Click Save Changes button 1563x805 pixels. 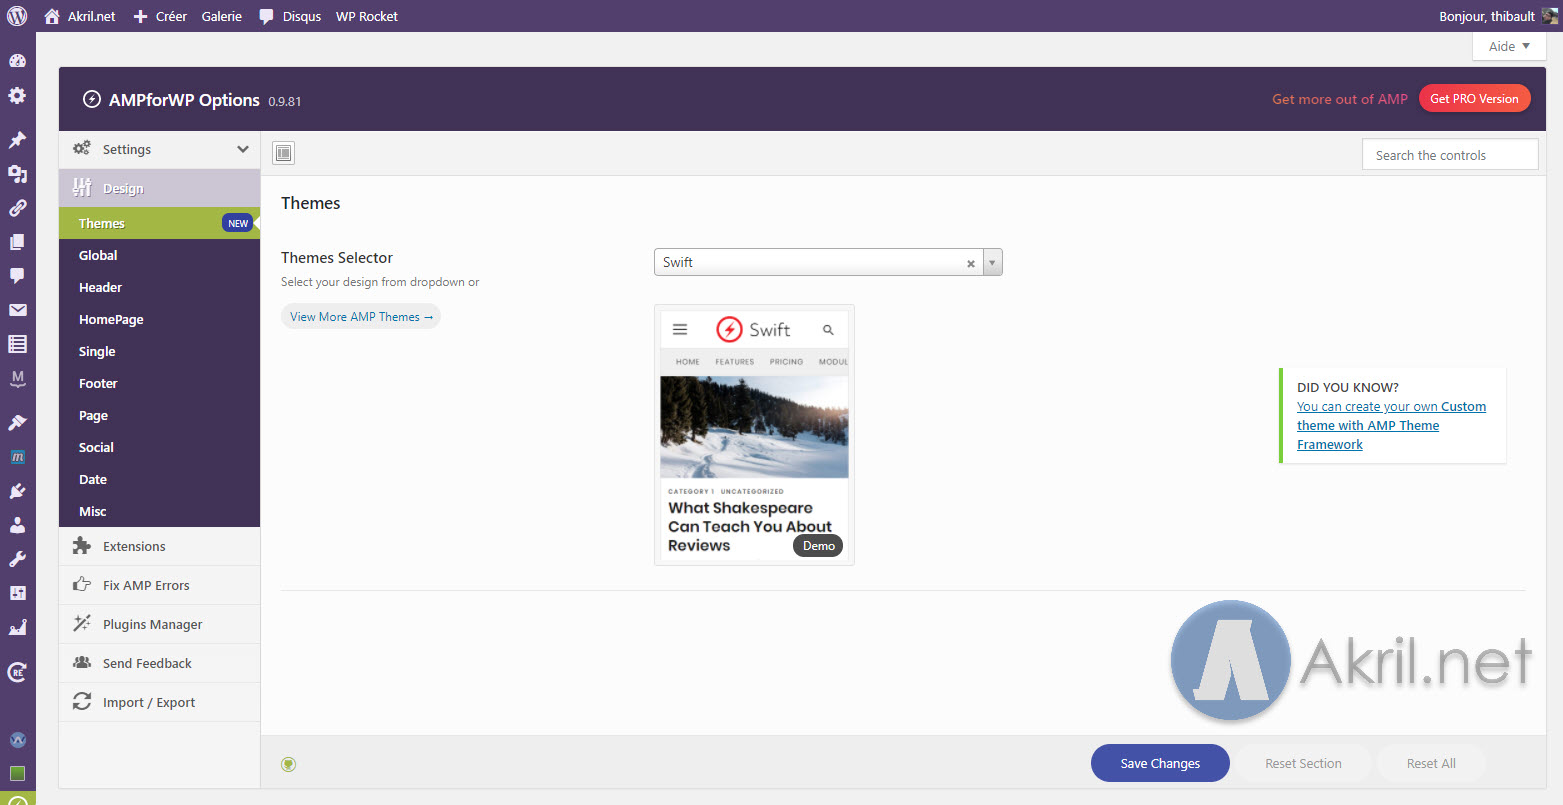(x=1160, y=763)
